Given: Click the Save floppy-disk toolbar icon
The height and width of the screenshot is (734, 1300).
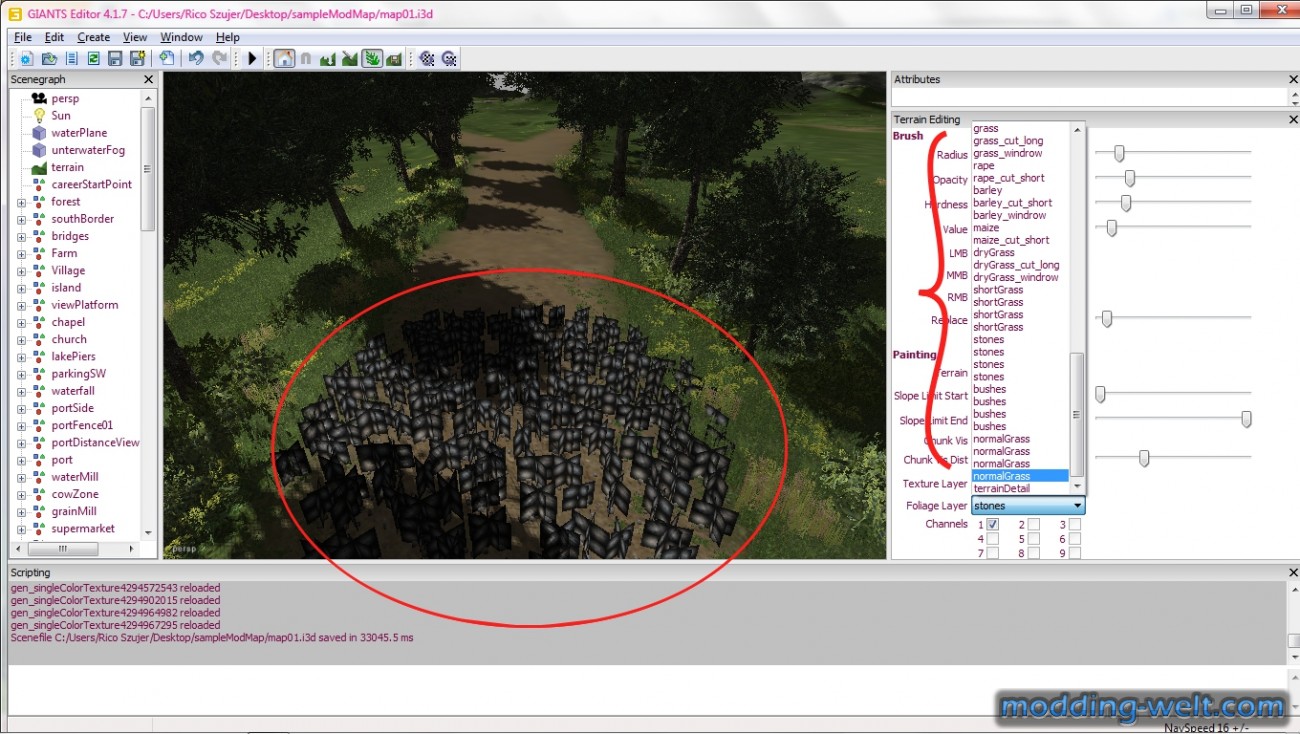Looking at the screenshot, I should coord(115,59).
